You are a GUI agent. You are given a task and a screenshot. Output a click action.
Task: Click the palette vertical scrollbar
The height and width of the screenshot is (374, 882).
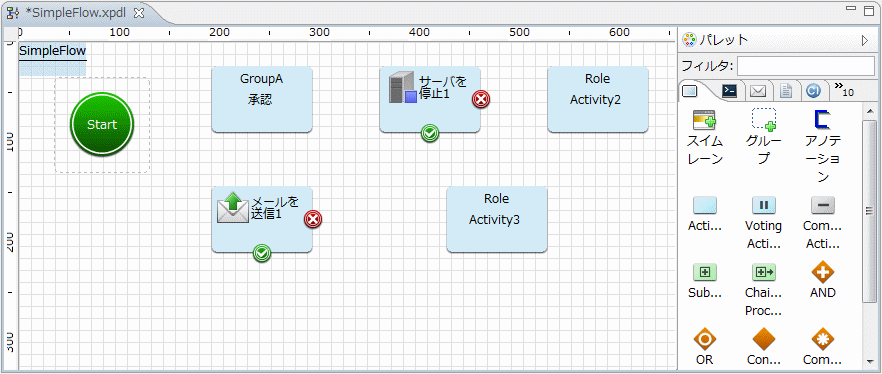coord(869,211)
